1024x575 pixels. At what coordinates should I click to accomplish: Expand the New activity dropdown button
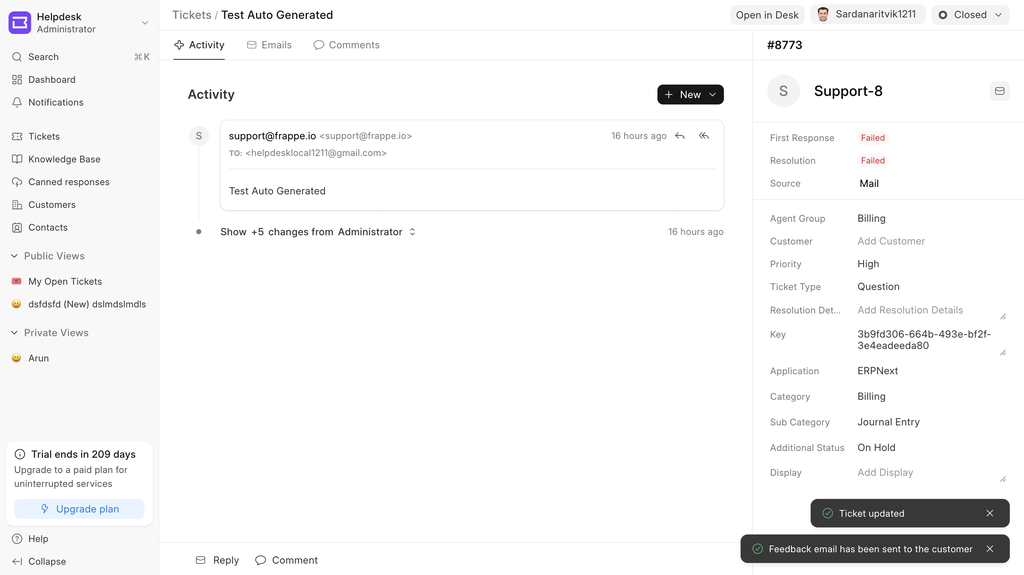(690, 94)
